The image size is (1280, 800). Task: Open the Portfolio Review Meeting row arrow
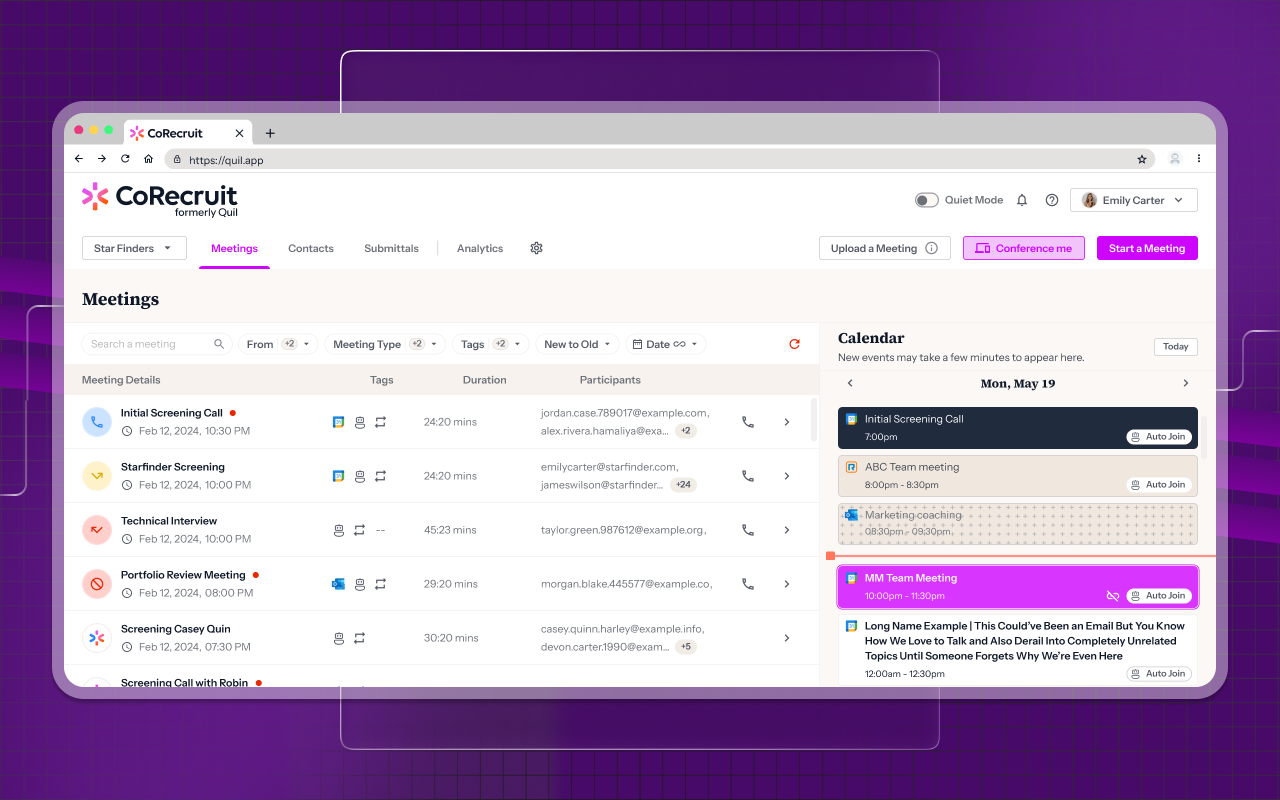[787, 584]
